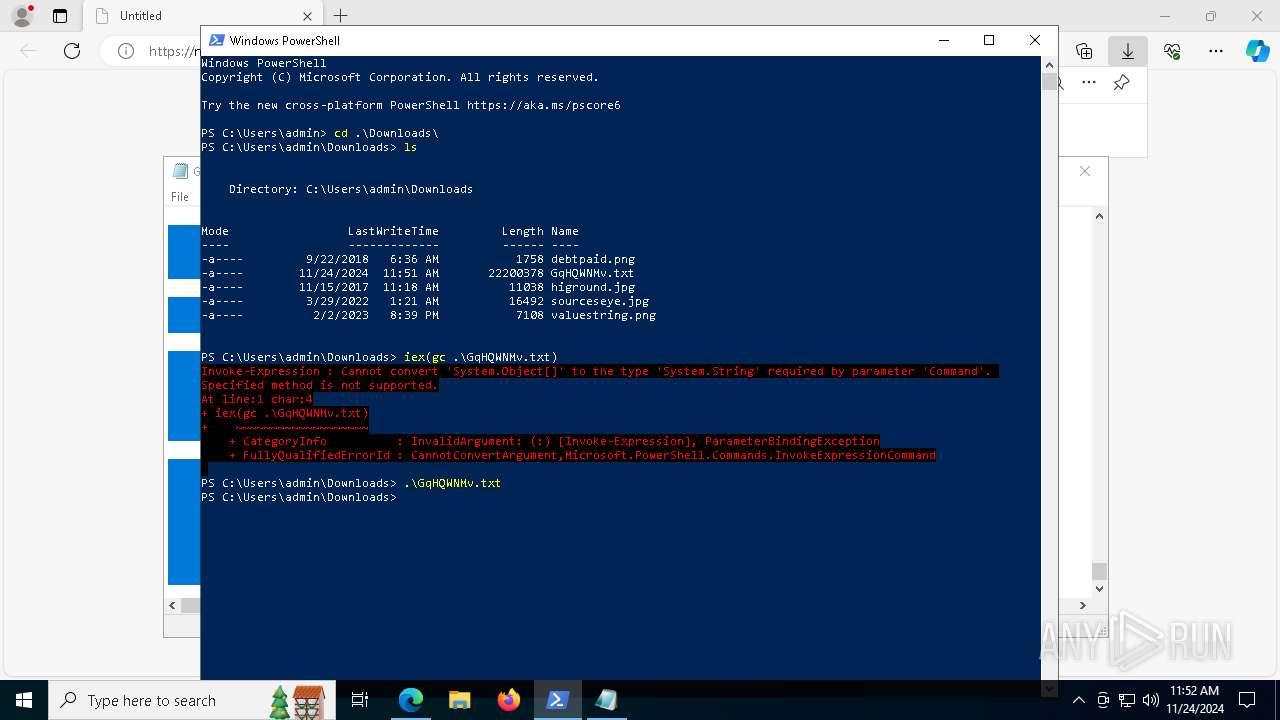Open the Windows Start menu
Viewport: 1280px width, 720px height.
click(x=23, y=700)
